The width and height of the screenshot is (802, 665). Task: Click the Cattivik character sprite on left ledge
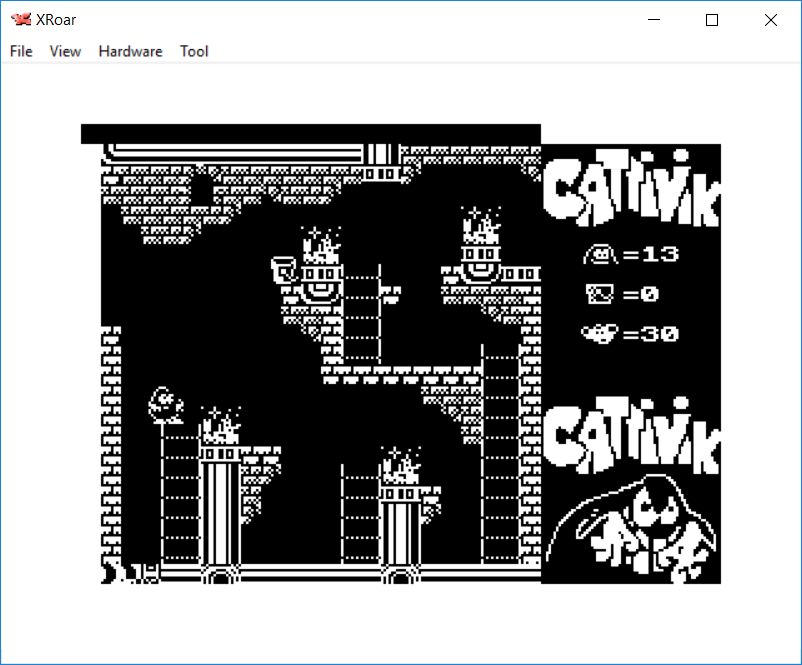165,404
